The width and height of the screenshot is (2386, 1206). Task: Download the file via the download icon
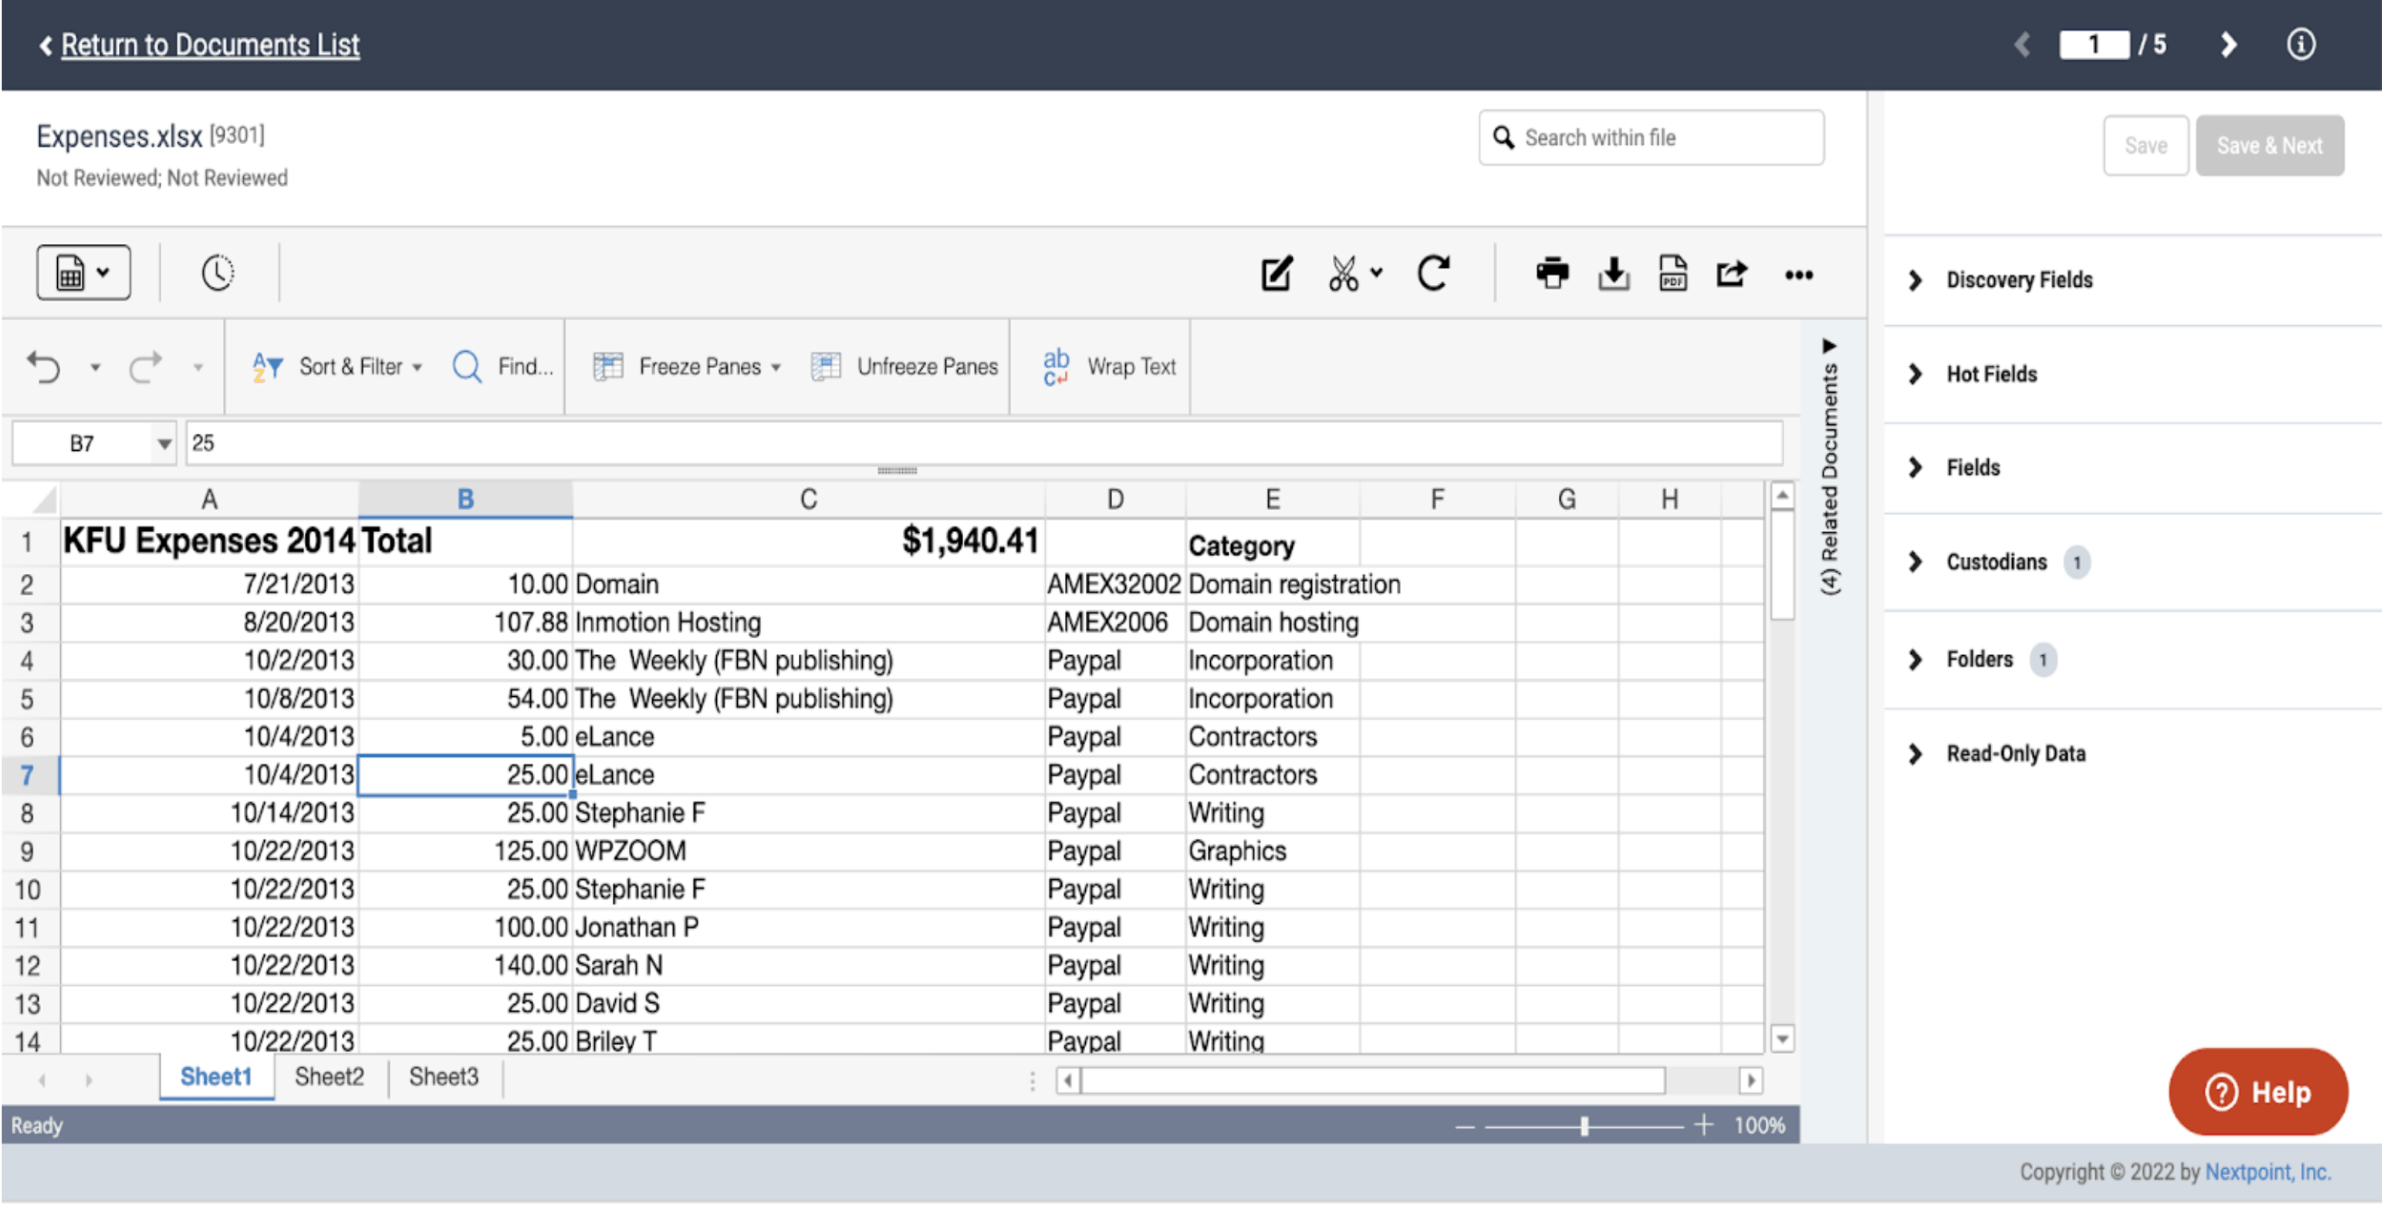click(x=1612, y=273)
